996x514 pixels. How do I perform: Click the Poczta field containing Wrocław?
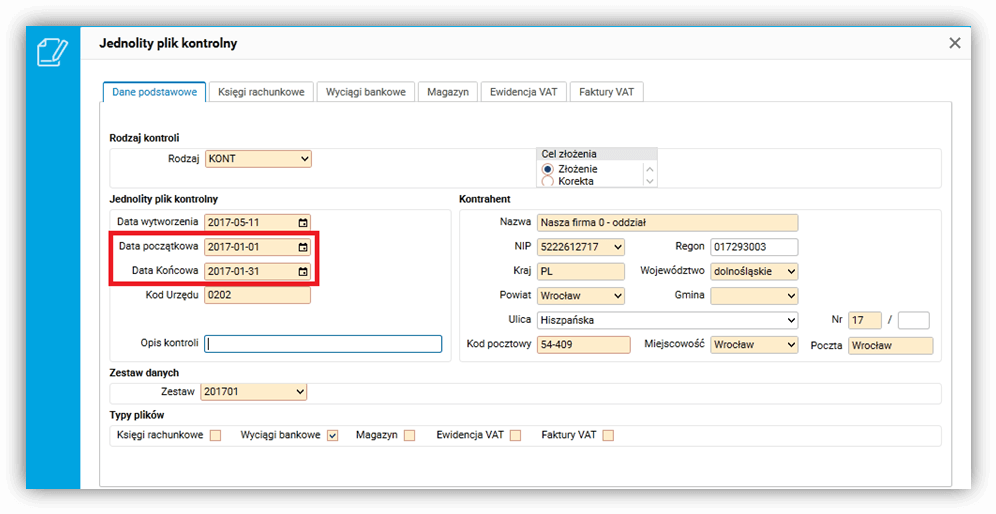[891, 346]
